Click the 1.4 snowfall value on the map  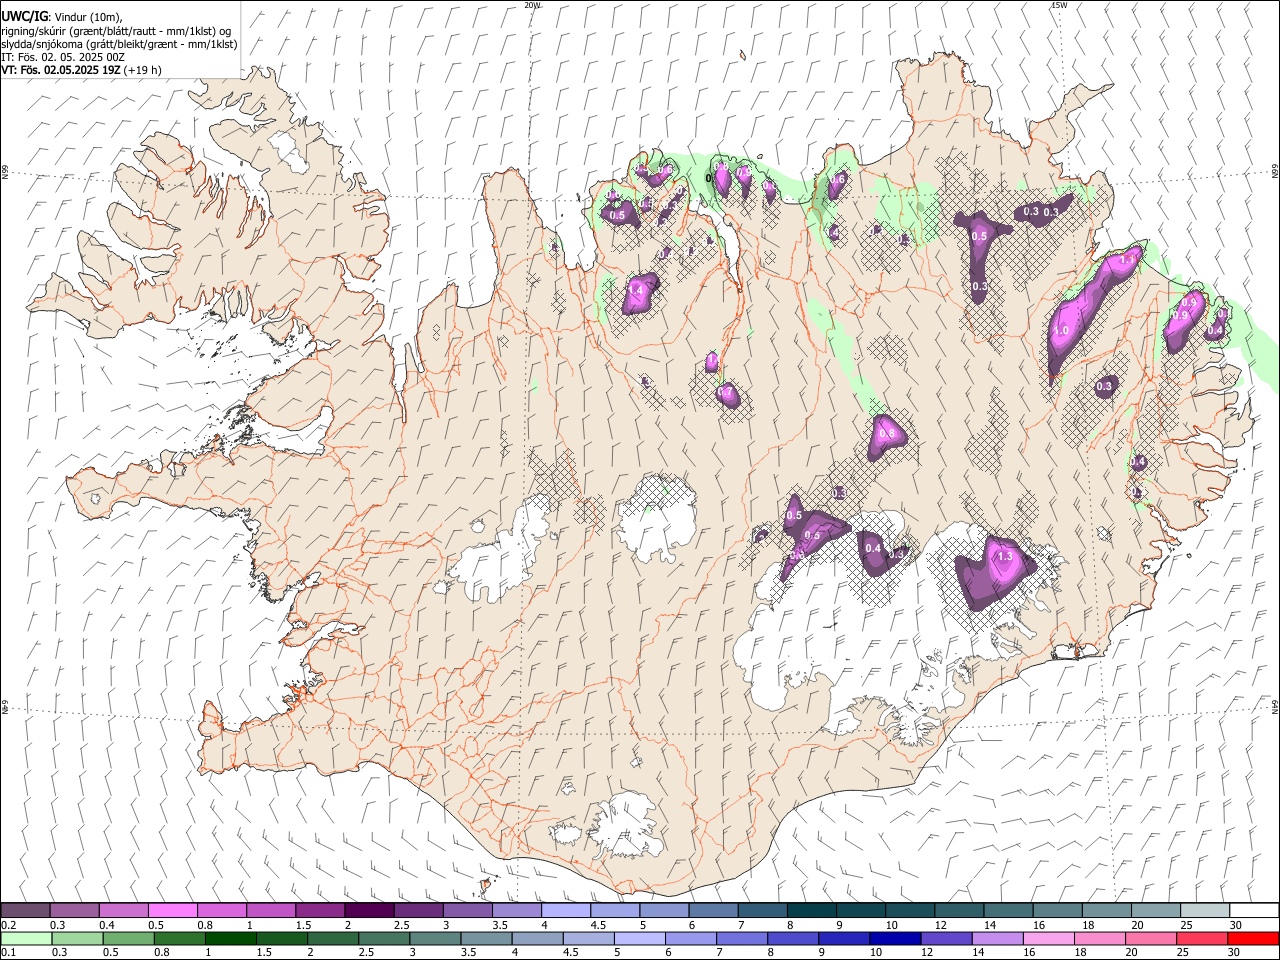coord(636,290)
